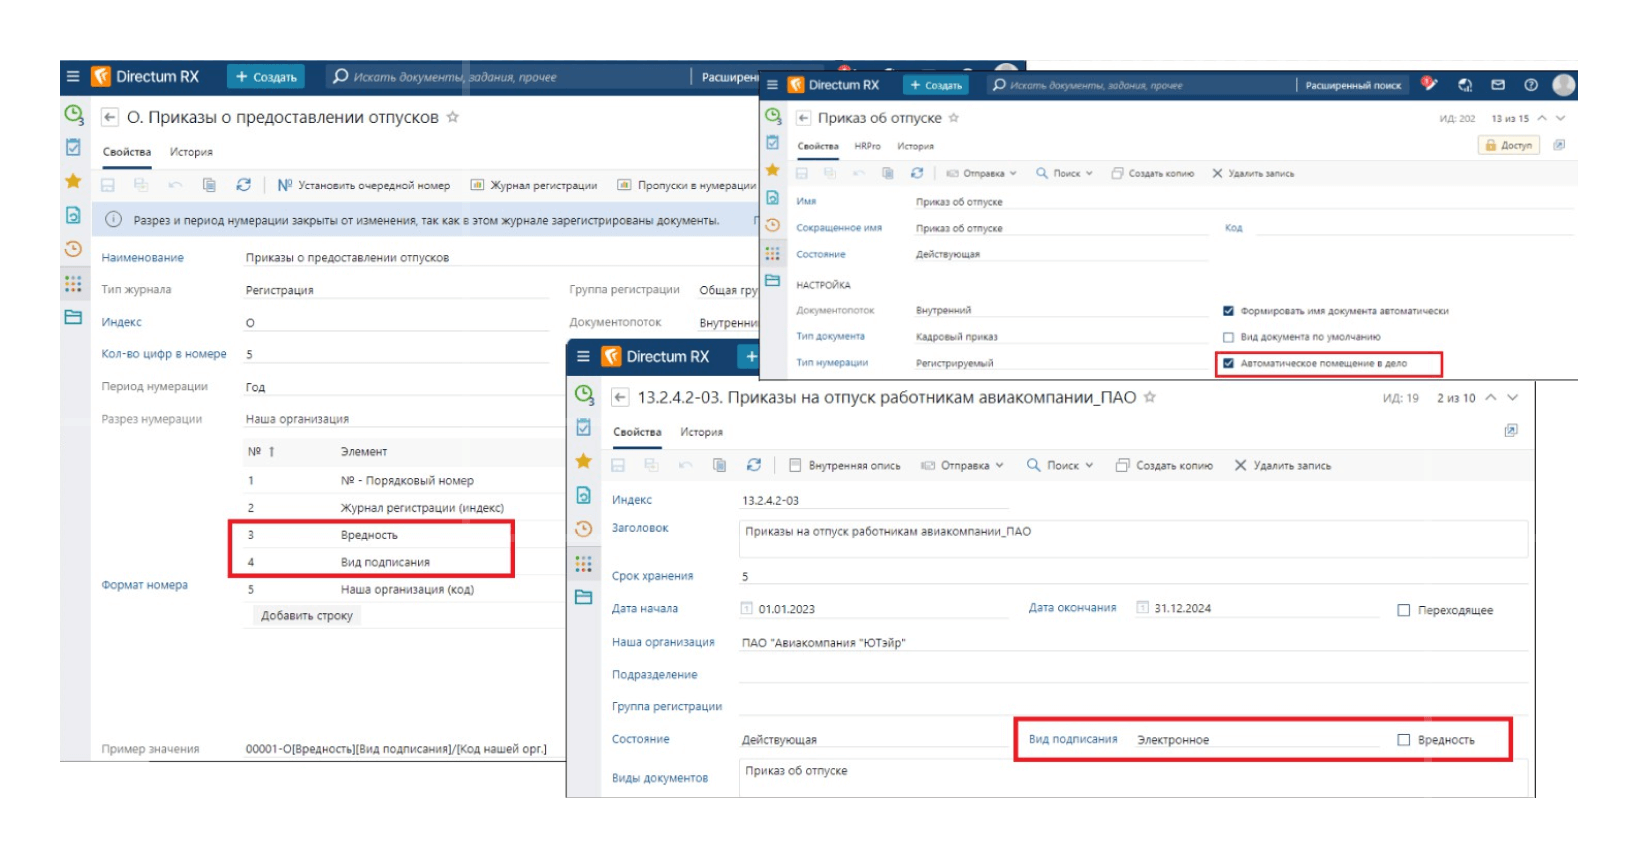1638x858 pixels.
Task: Expand 'Поиск' dropdown next to 'Внутренняя опись'
Action: [1060, 465]
